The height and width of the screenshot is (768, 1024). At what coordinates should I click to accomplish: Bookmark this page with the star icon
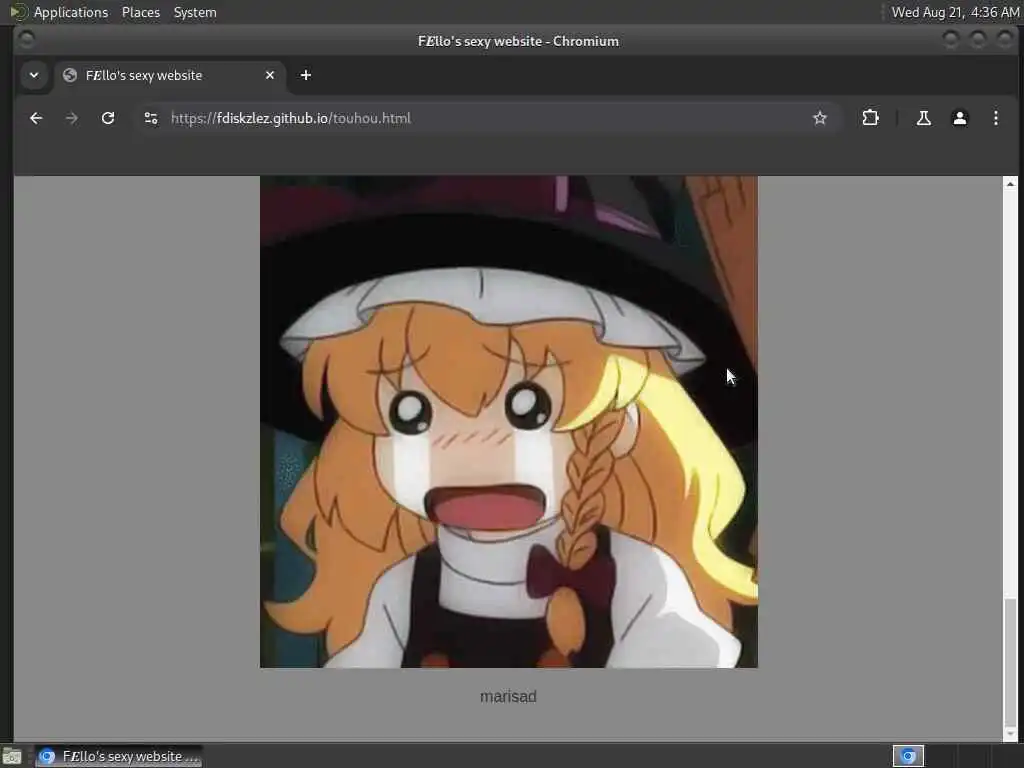point(820,118)
